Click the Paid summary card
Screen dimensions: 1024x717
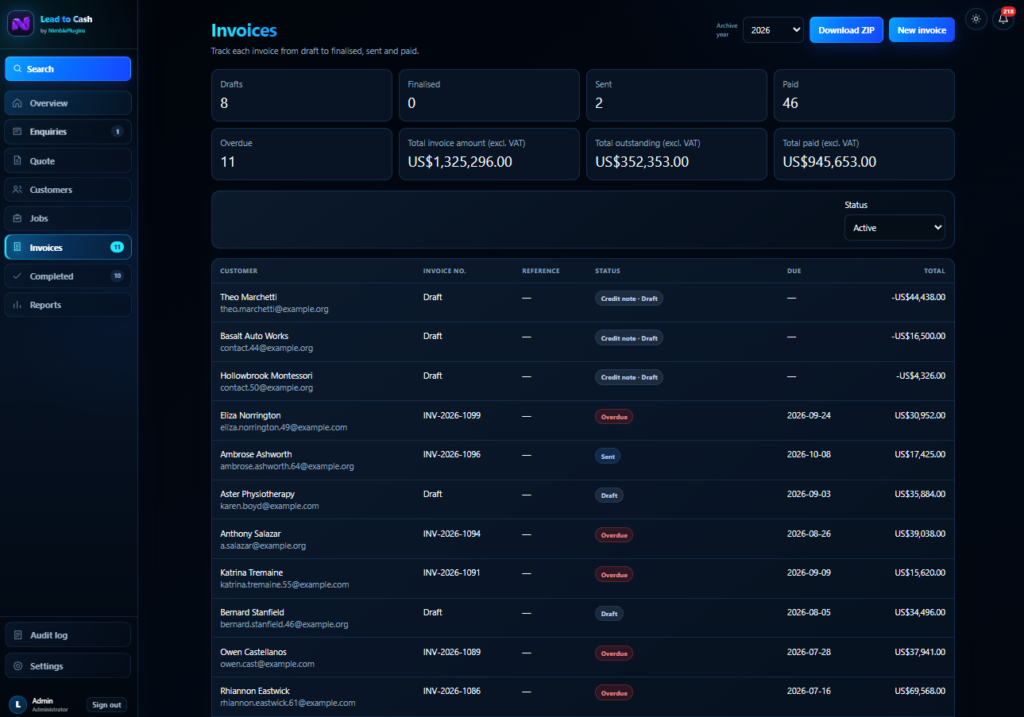864,95
